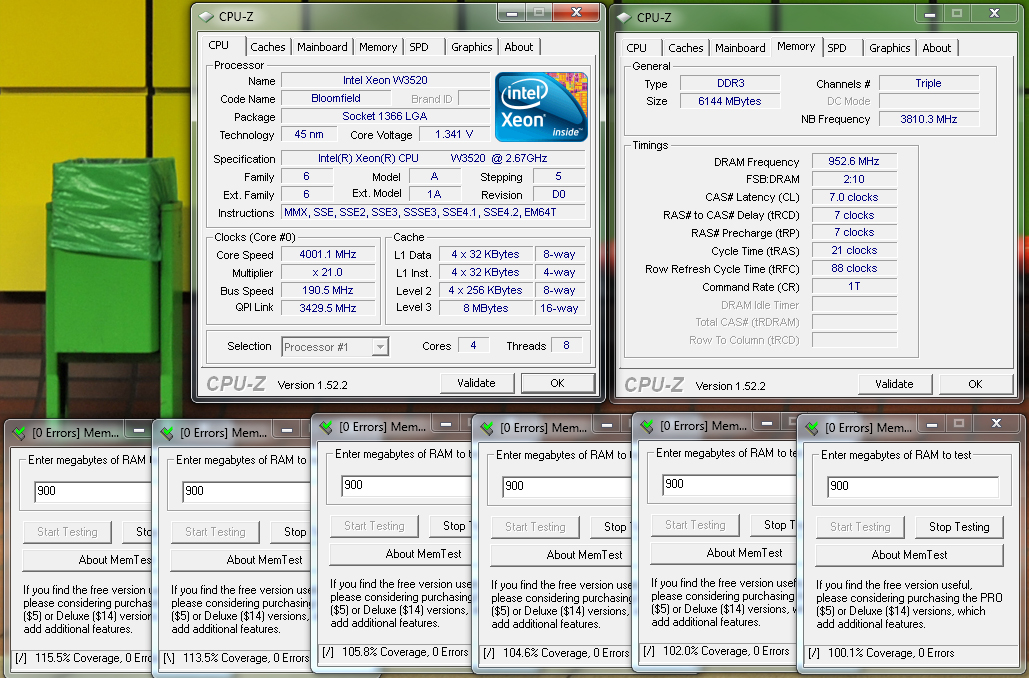Click Stop button in the 113.5% Coverage MemTest
This screenshot has width=1029, height=678.
[x=291, y=532]
